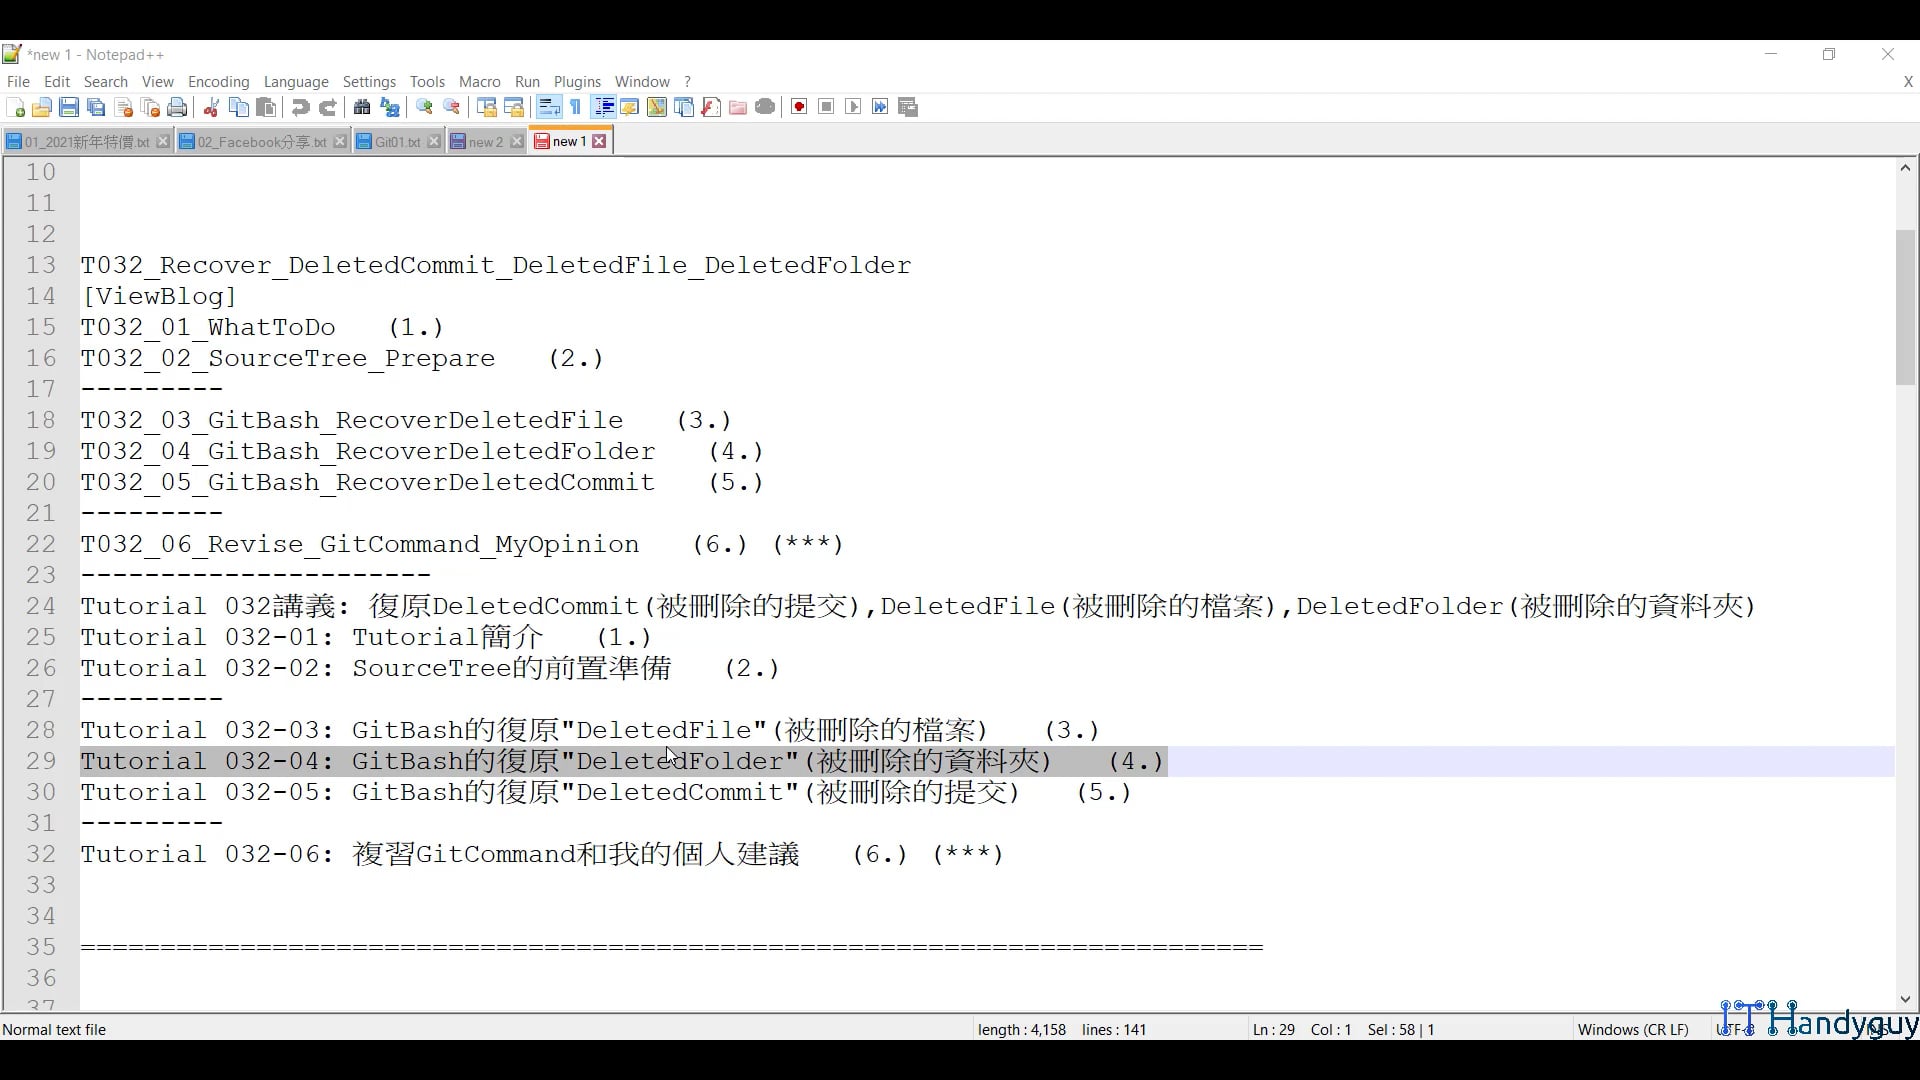Open the Replace dialog from the toolbar
The image size is (1920, 1080).
[389, 107]
